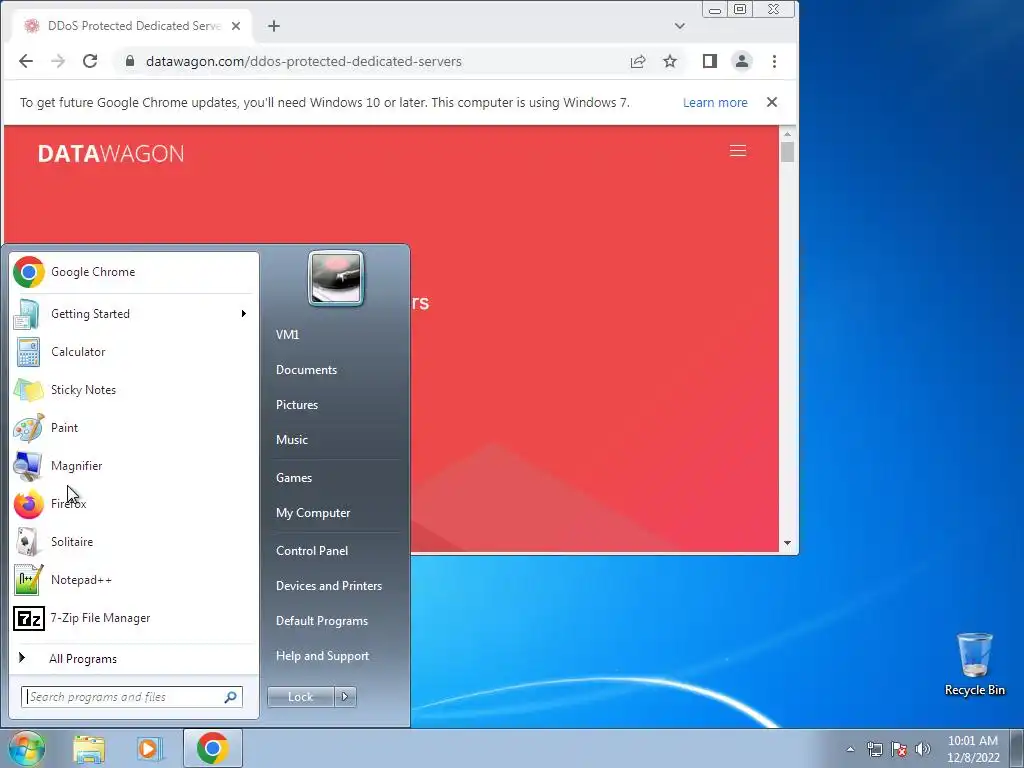Click the search magnifier in Start menu

coord(231,697)
